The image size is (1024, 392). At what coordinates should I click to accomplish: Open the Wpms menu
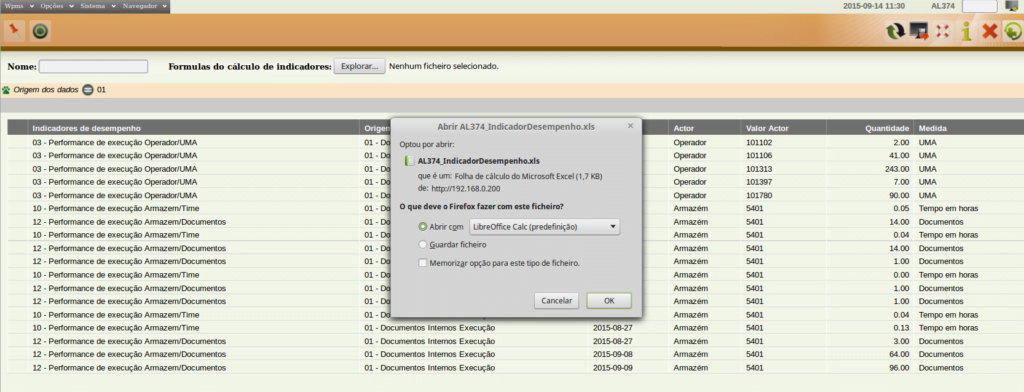(x=19, y=6)
